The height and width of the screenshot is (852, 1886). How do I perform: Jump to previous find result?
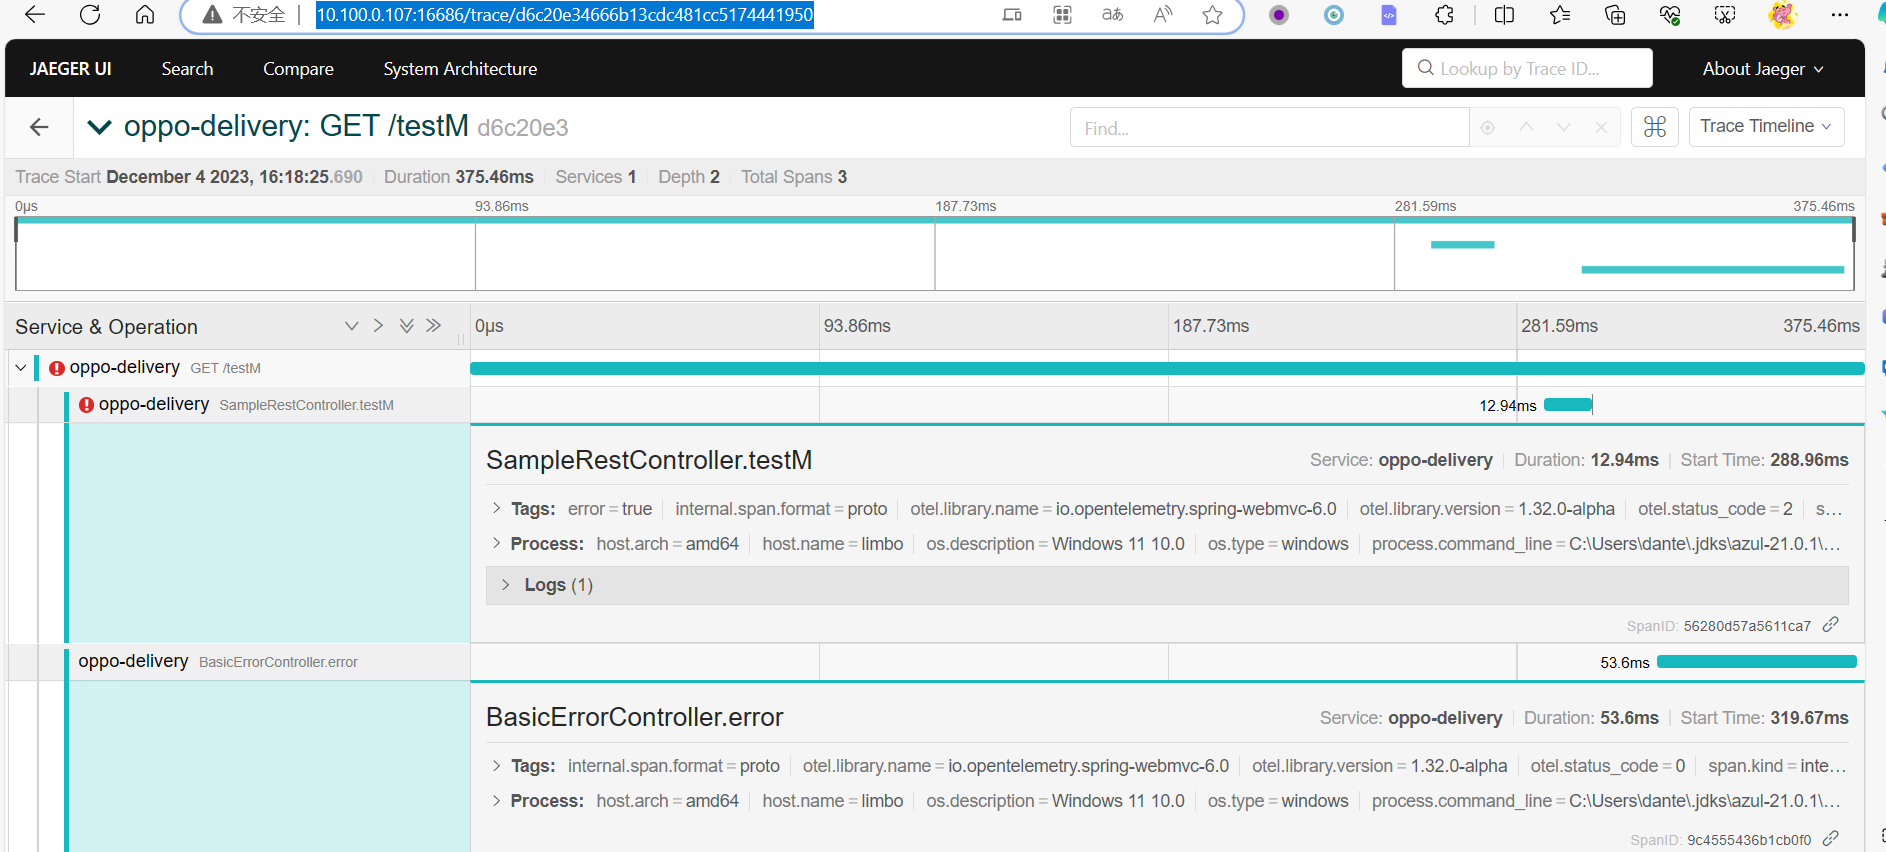tap(1526, 127)
